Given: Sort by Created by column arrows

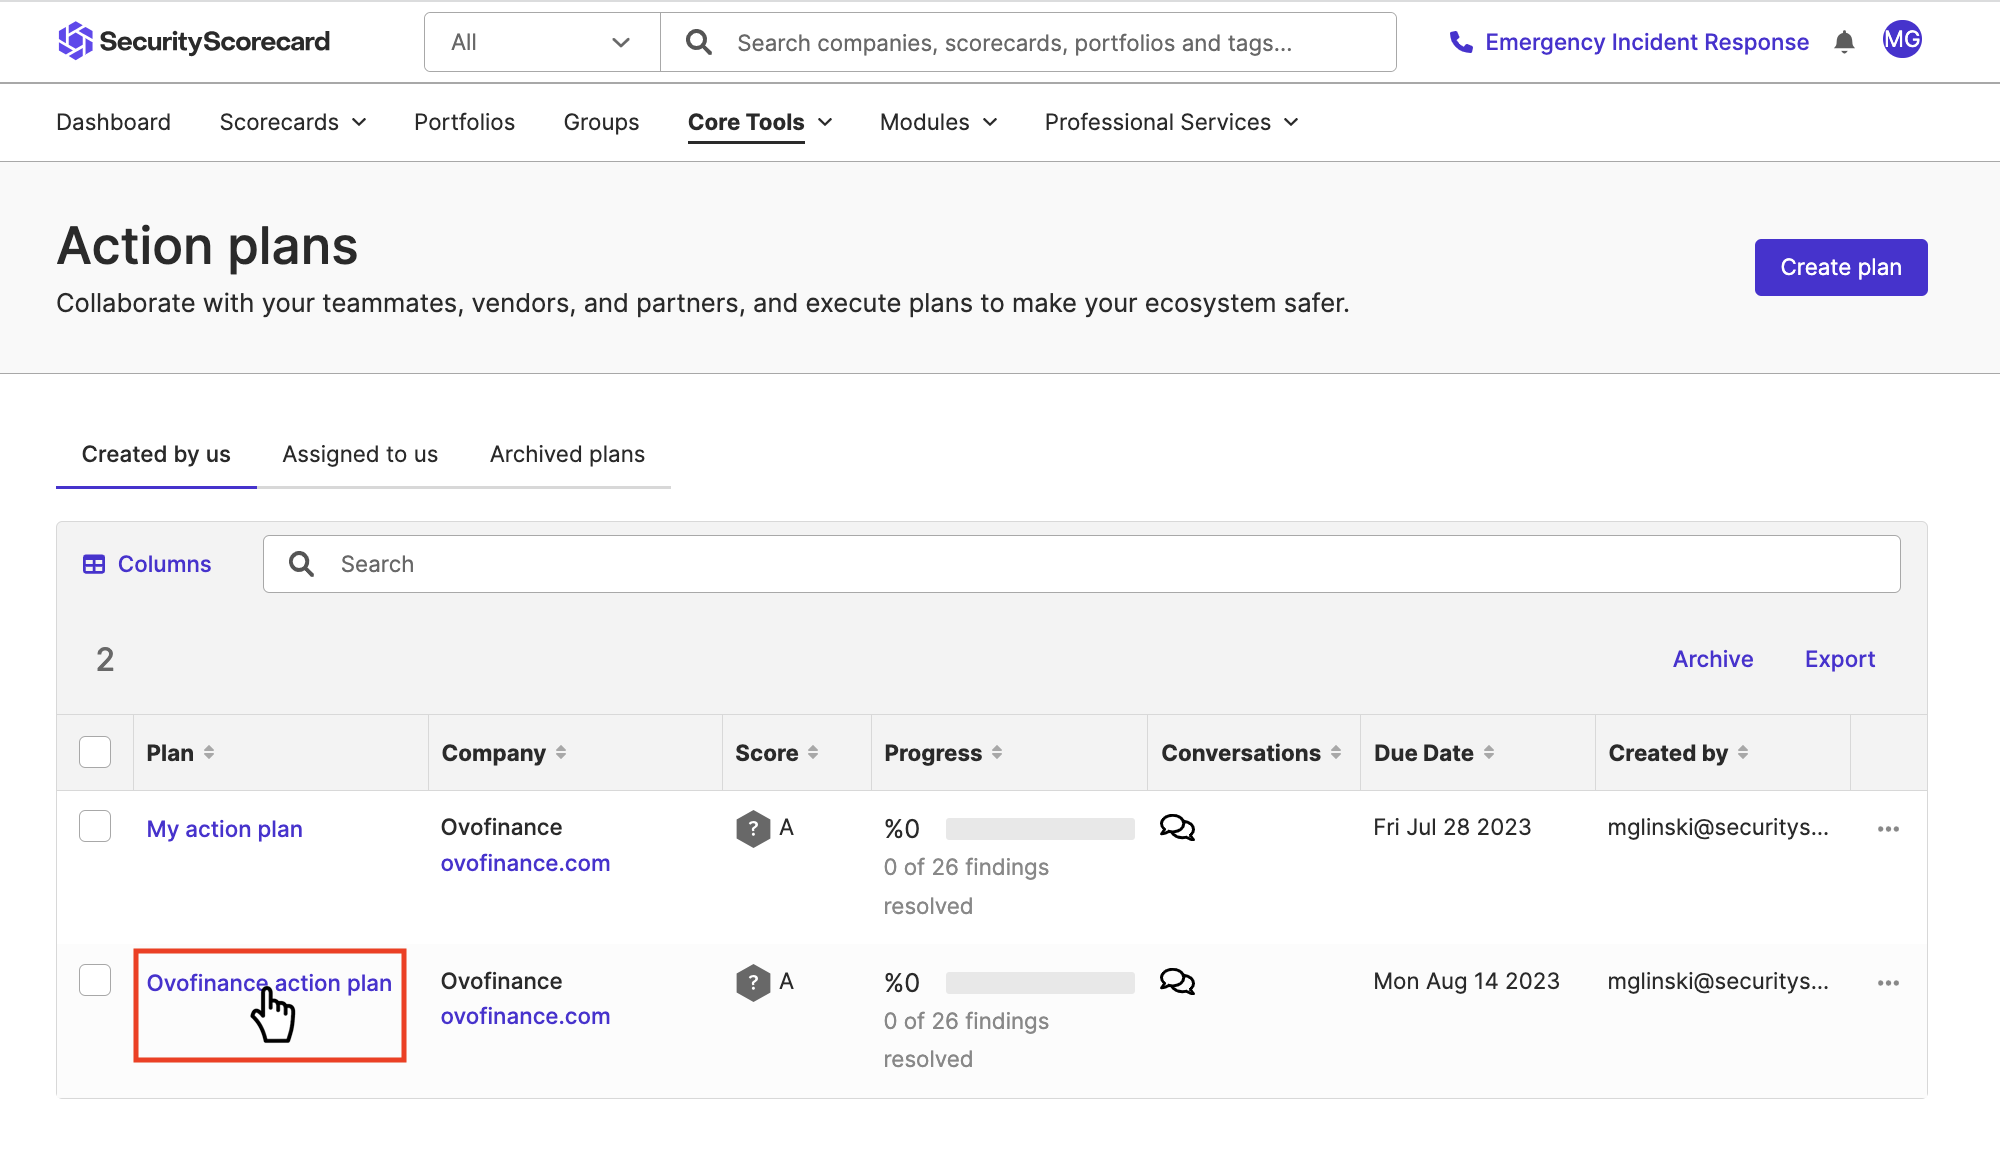Looking at the screenshot, I should [x=1743, y=752].
